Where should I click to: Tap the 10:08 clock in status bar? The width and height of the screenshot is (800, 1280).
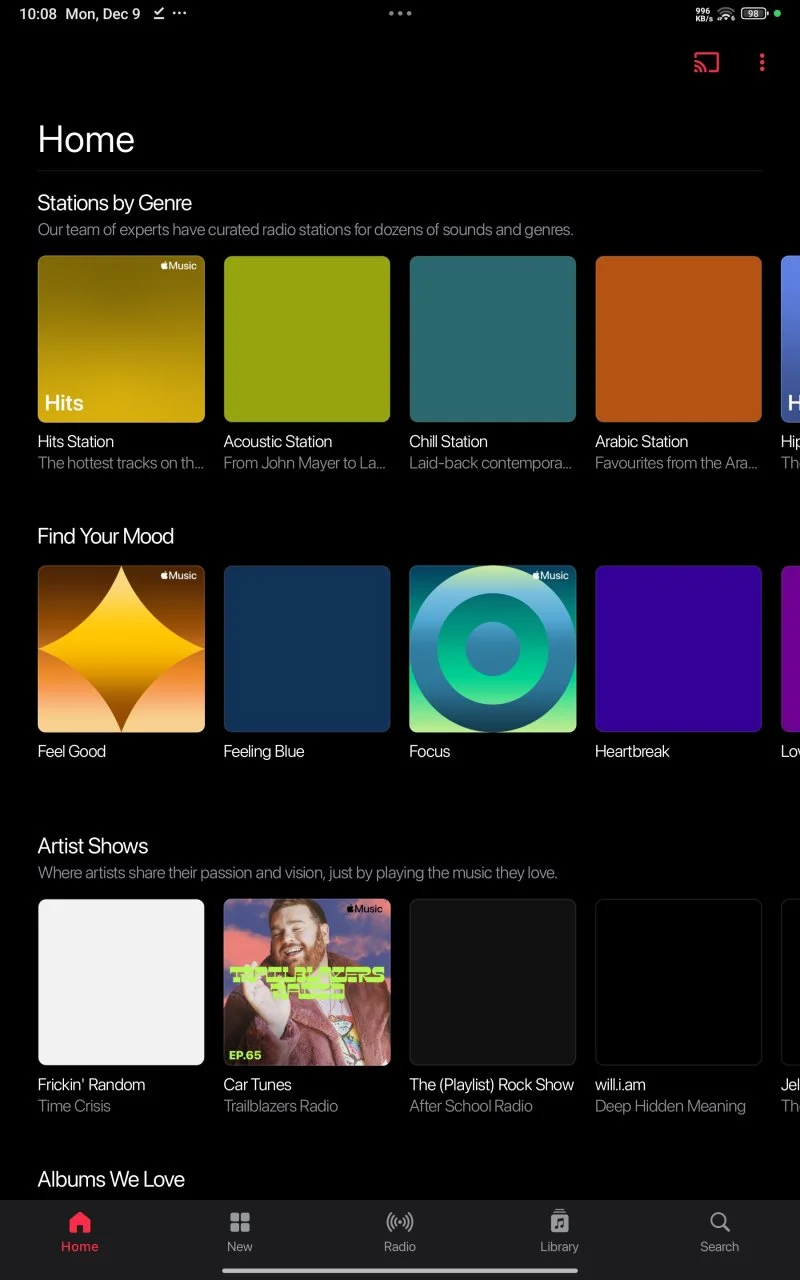(x=38, y=14)
